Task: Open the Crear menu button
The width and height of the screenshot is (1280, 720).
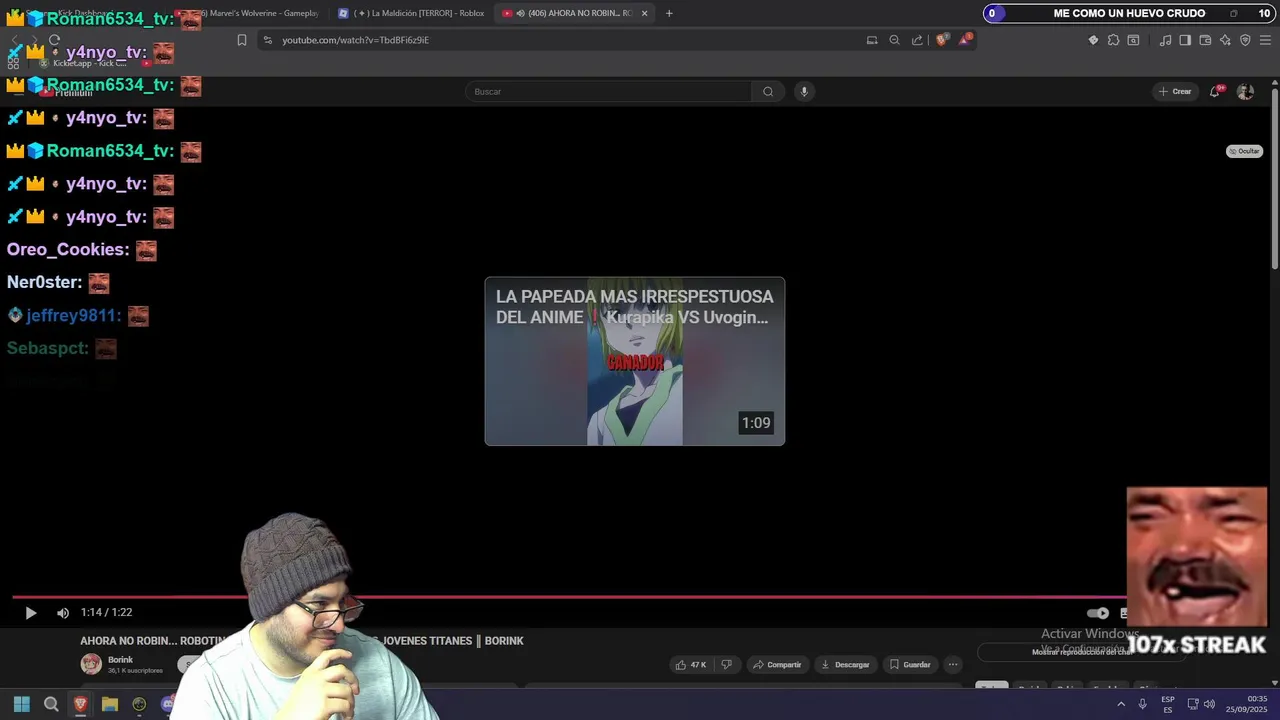Action: [1175, 92]
